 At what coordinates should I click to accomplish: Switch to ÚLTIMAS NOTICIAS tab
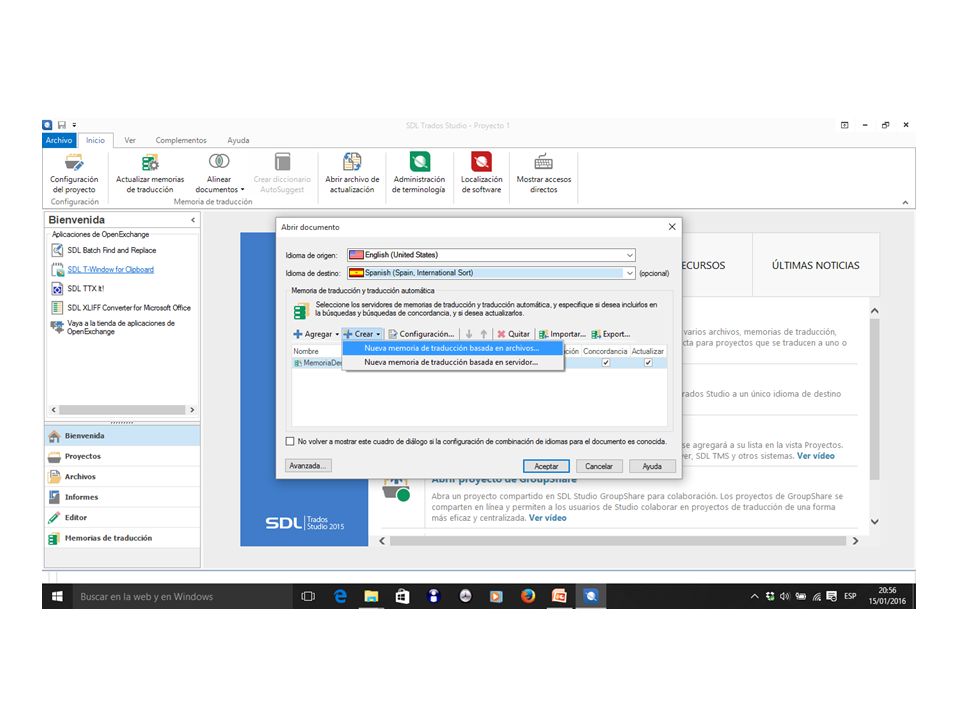pyautogui.click(x=816, y=265)
